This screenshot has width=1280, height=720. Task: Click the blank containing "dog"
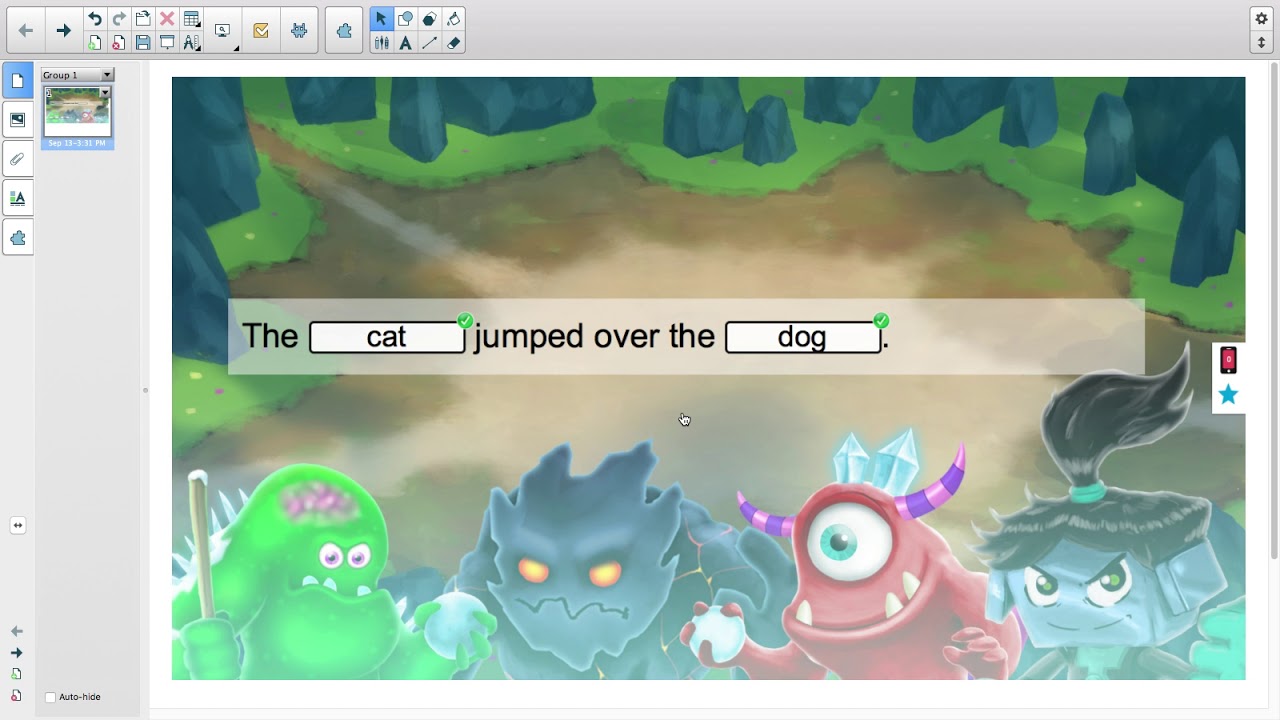(x=803, y=337)
